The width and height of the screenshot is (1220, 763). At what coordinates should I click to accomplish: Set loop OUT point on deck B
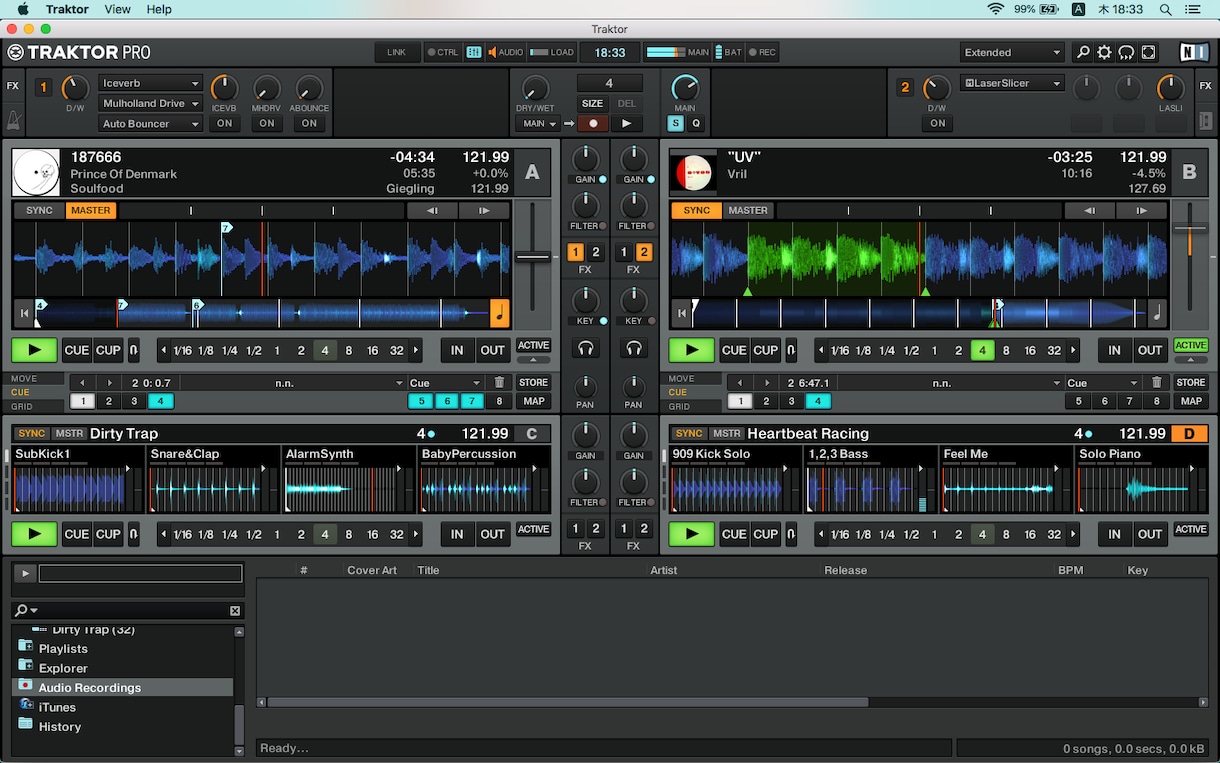[1150, 350]
